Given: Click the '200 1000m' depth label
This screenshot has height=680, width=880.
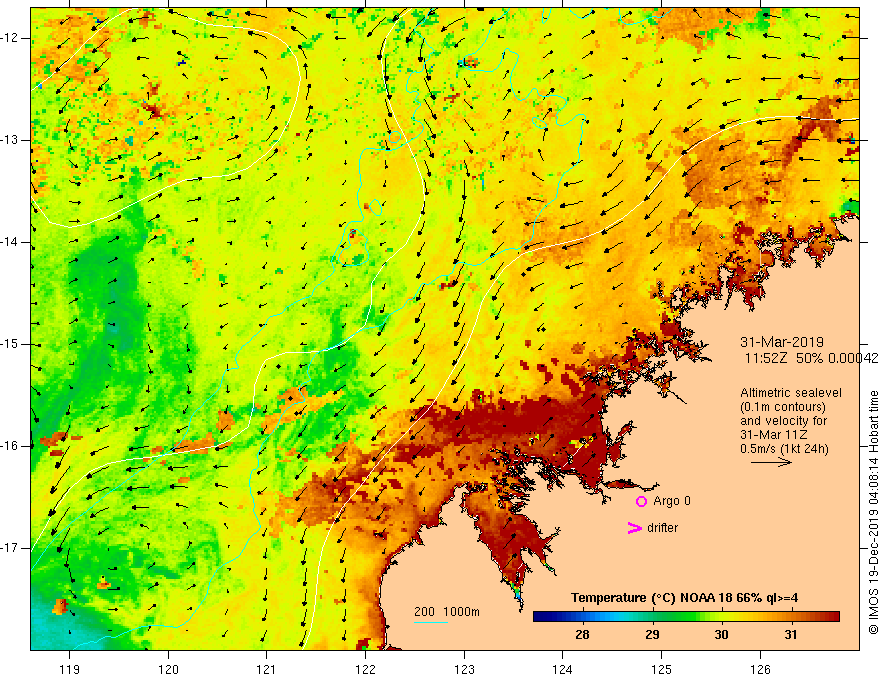Looking at the screenshot, I should pos(447,612).
